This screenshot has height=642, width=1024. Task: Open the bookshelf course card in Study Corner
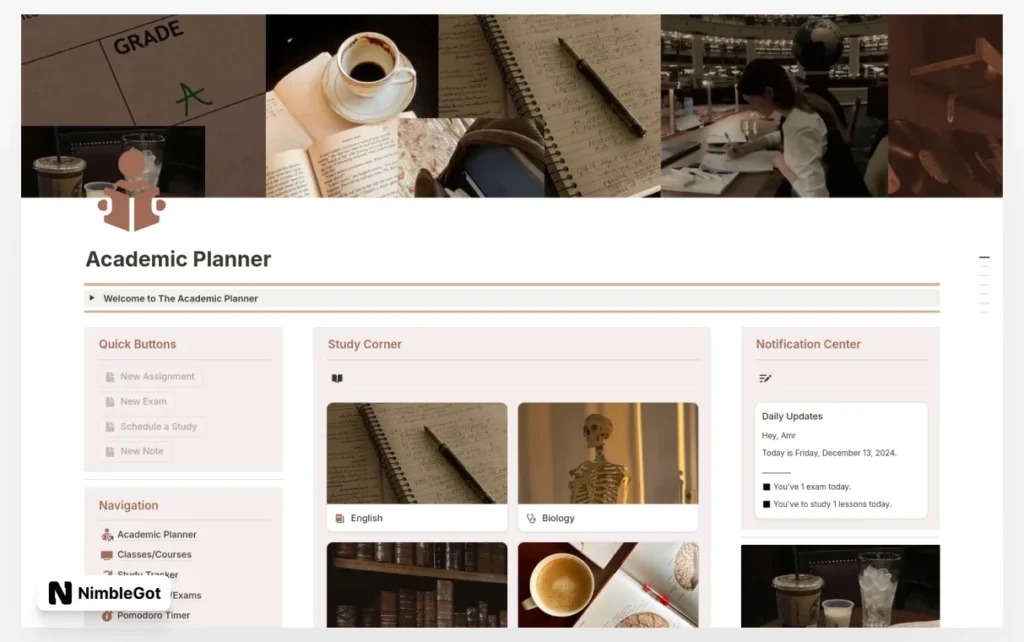(417, 585)
